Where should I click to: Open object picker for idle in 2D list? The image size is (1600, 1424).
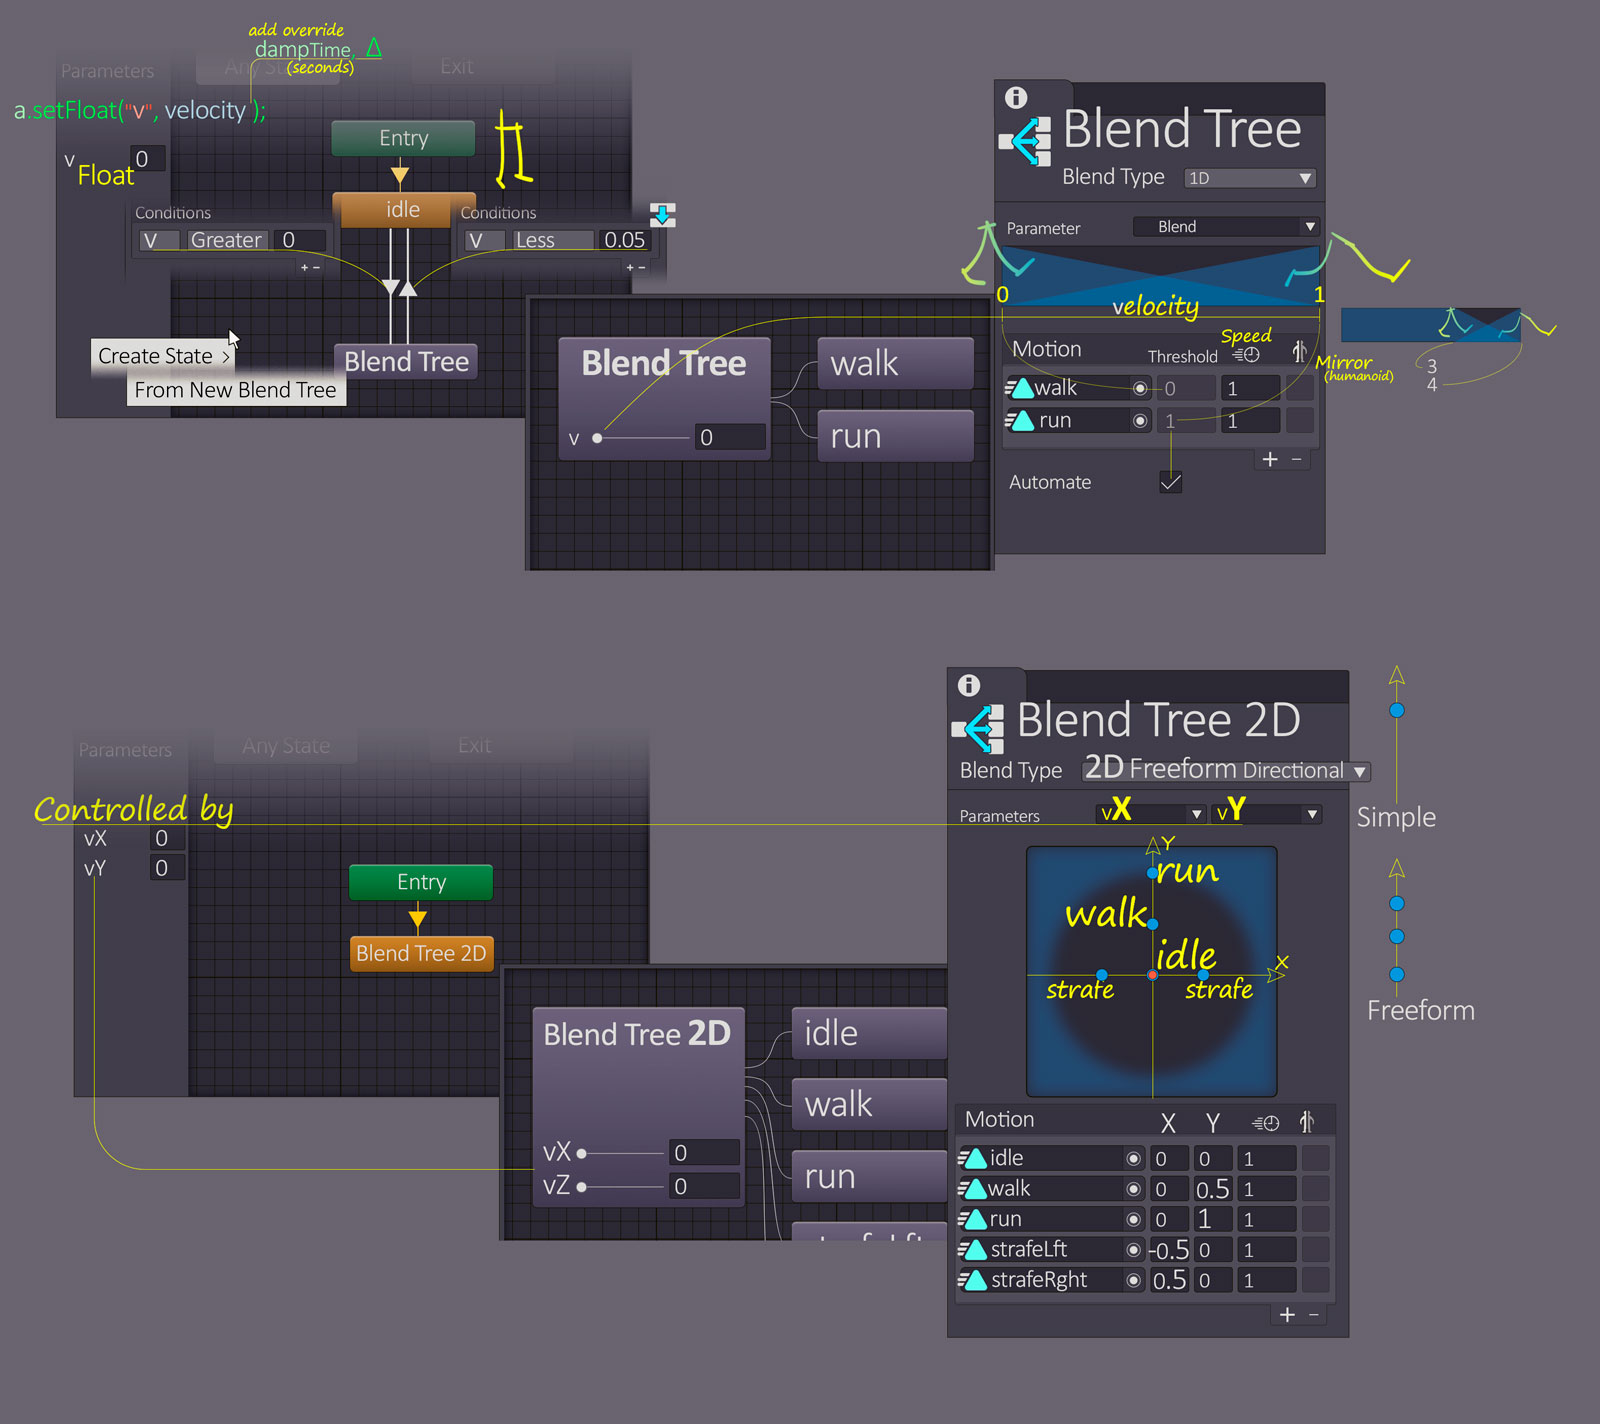[1133, 1159]
